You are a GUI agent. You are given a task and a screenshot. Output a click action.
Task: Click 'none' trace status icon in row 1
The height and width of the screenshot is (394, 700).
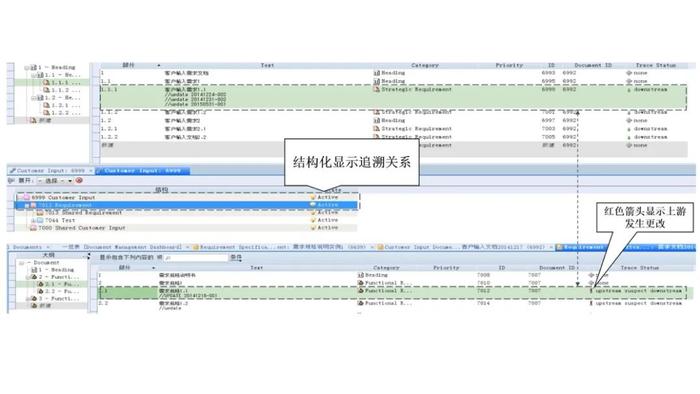(629, 73)
